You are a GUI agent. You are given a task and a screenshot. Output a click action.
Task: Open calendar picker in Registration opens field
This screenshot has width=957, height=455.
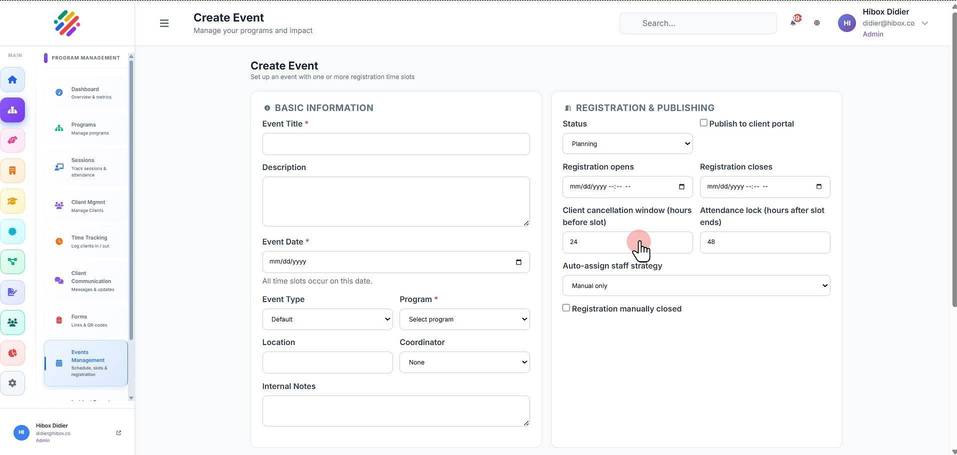tap(682, 187)
